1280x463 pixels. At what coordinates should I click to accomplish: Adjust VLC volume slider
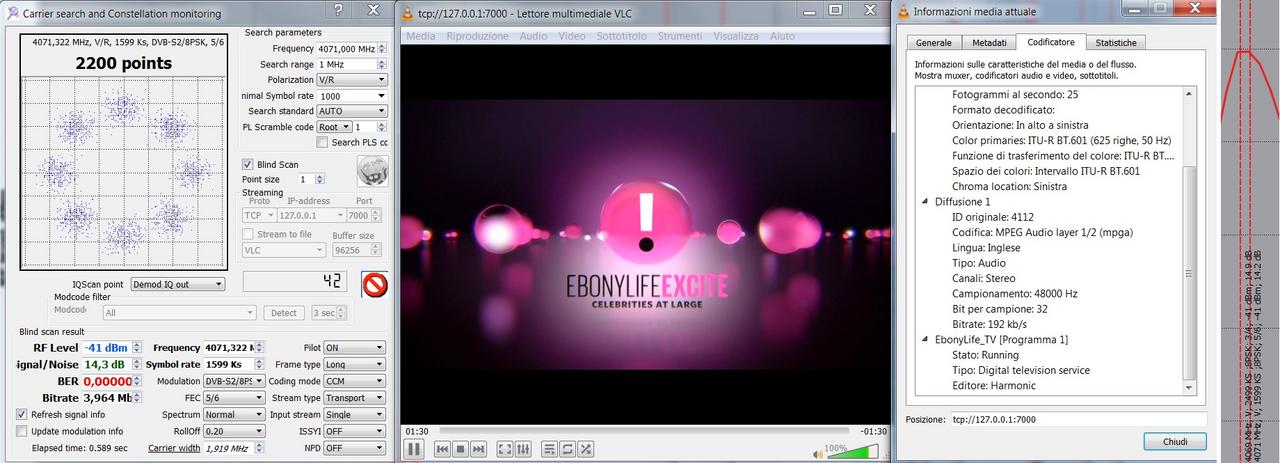(853, 452)
